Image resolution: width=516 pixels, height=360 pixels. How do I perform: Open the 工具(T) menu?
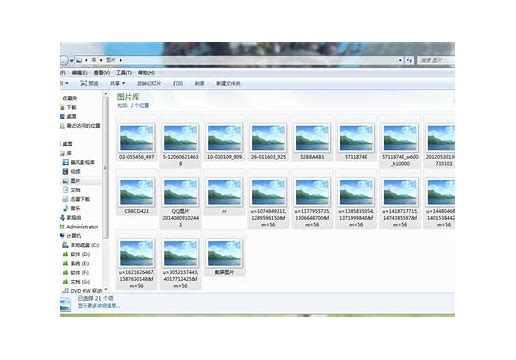pos(124,73)
